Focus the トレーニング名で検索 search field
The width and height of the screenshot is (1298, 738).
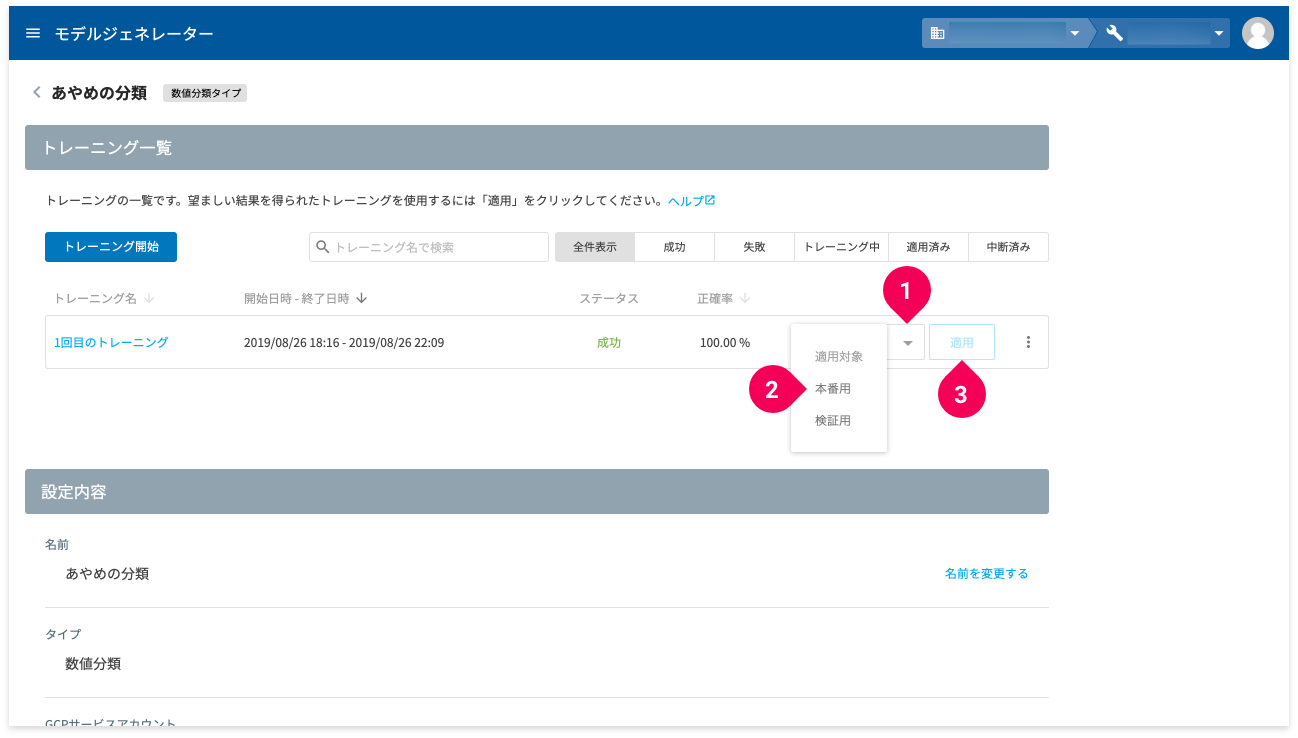pyautogui.click(x=429, y=247)
